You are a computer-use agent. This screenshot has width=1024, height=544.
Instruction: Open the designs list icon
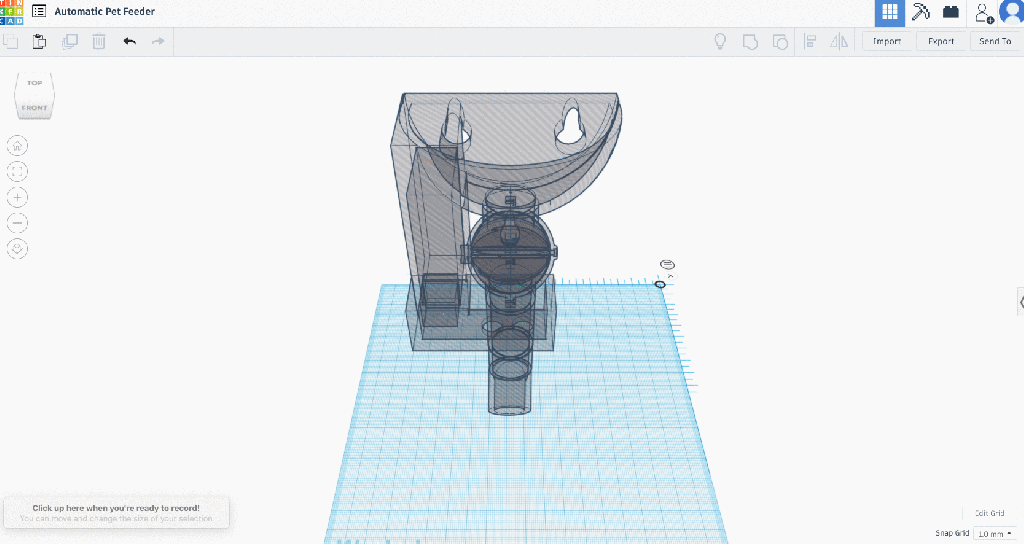coord(39,12)
